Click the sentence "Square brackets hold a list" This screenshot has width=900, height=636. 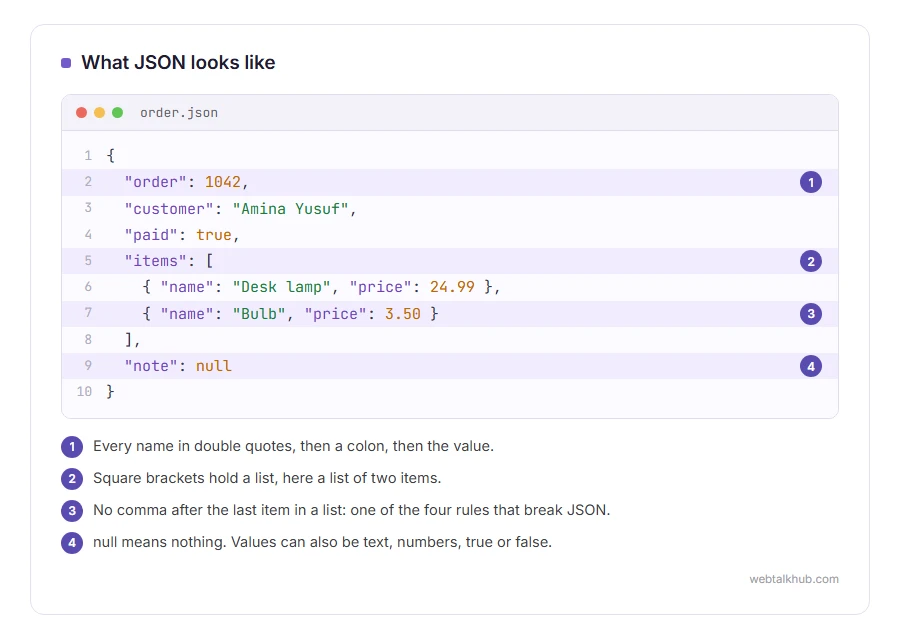pyautogui.click(x=267, y=478)
